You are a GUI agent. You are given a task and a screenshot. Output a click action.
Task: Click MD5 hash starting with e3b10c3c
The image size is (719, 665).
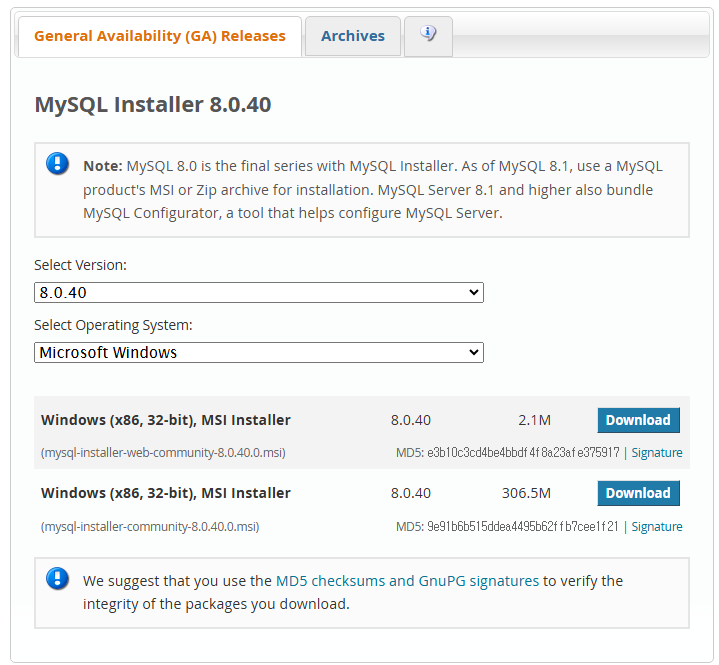[x=523, y=453]
